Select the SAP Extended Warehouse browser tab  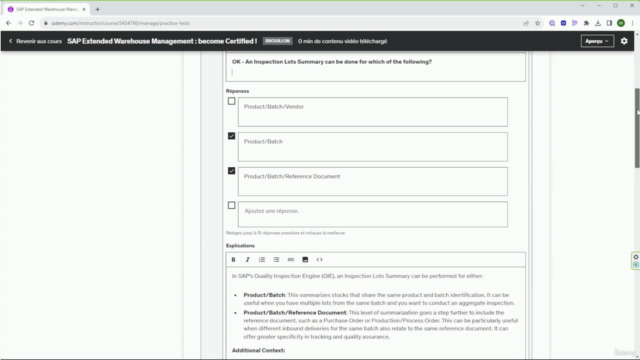46,9
